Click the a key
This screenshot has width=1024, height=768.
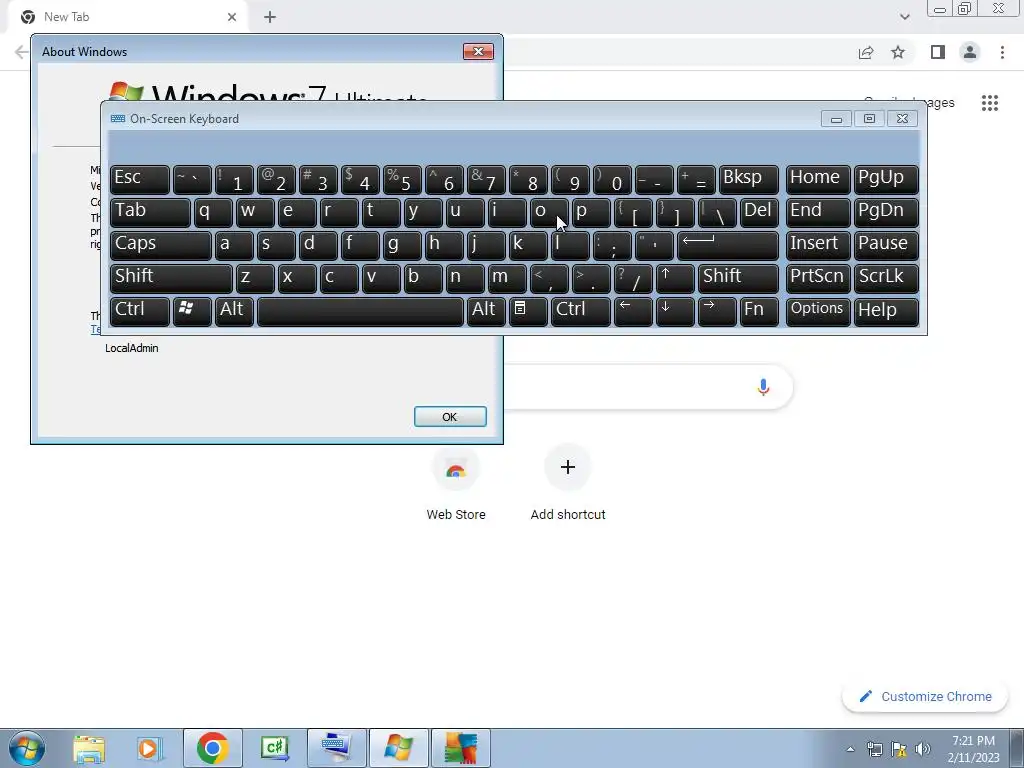coord(234,245)
